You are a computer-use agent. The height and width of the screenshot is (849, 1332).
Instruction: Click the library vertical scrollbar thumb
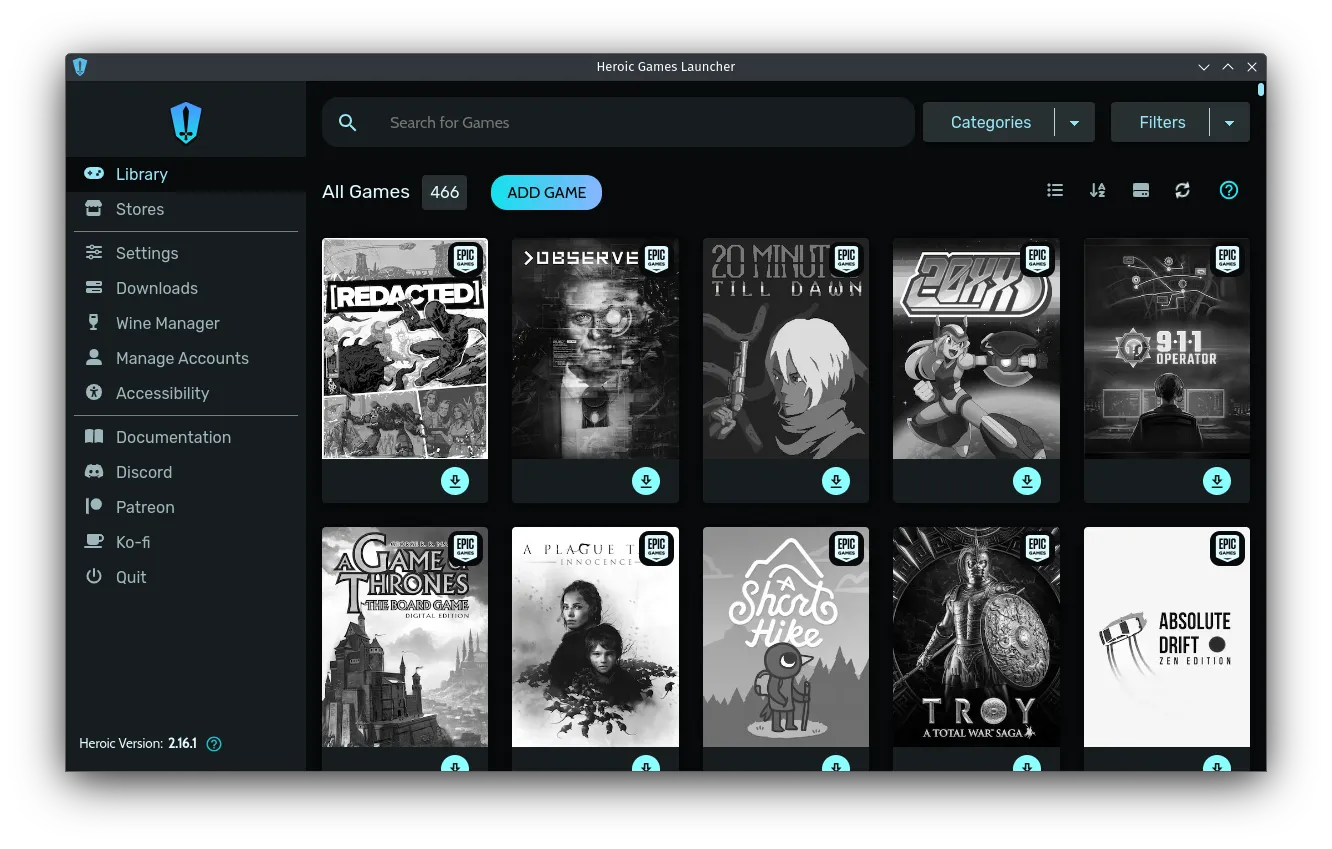point(1261,89)
